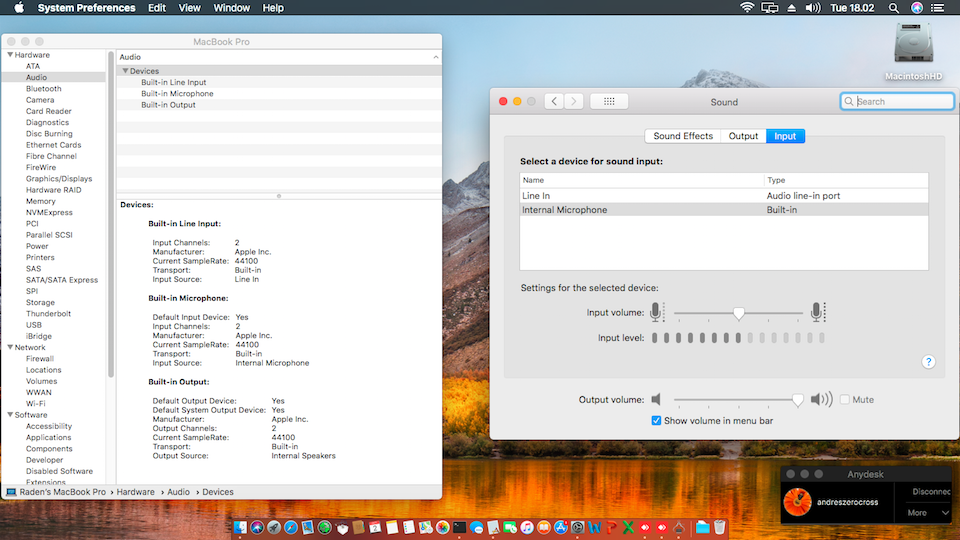Open Notification Center icon in menu bar
The image size is (960, 540).
[x=942, y=8]
